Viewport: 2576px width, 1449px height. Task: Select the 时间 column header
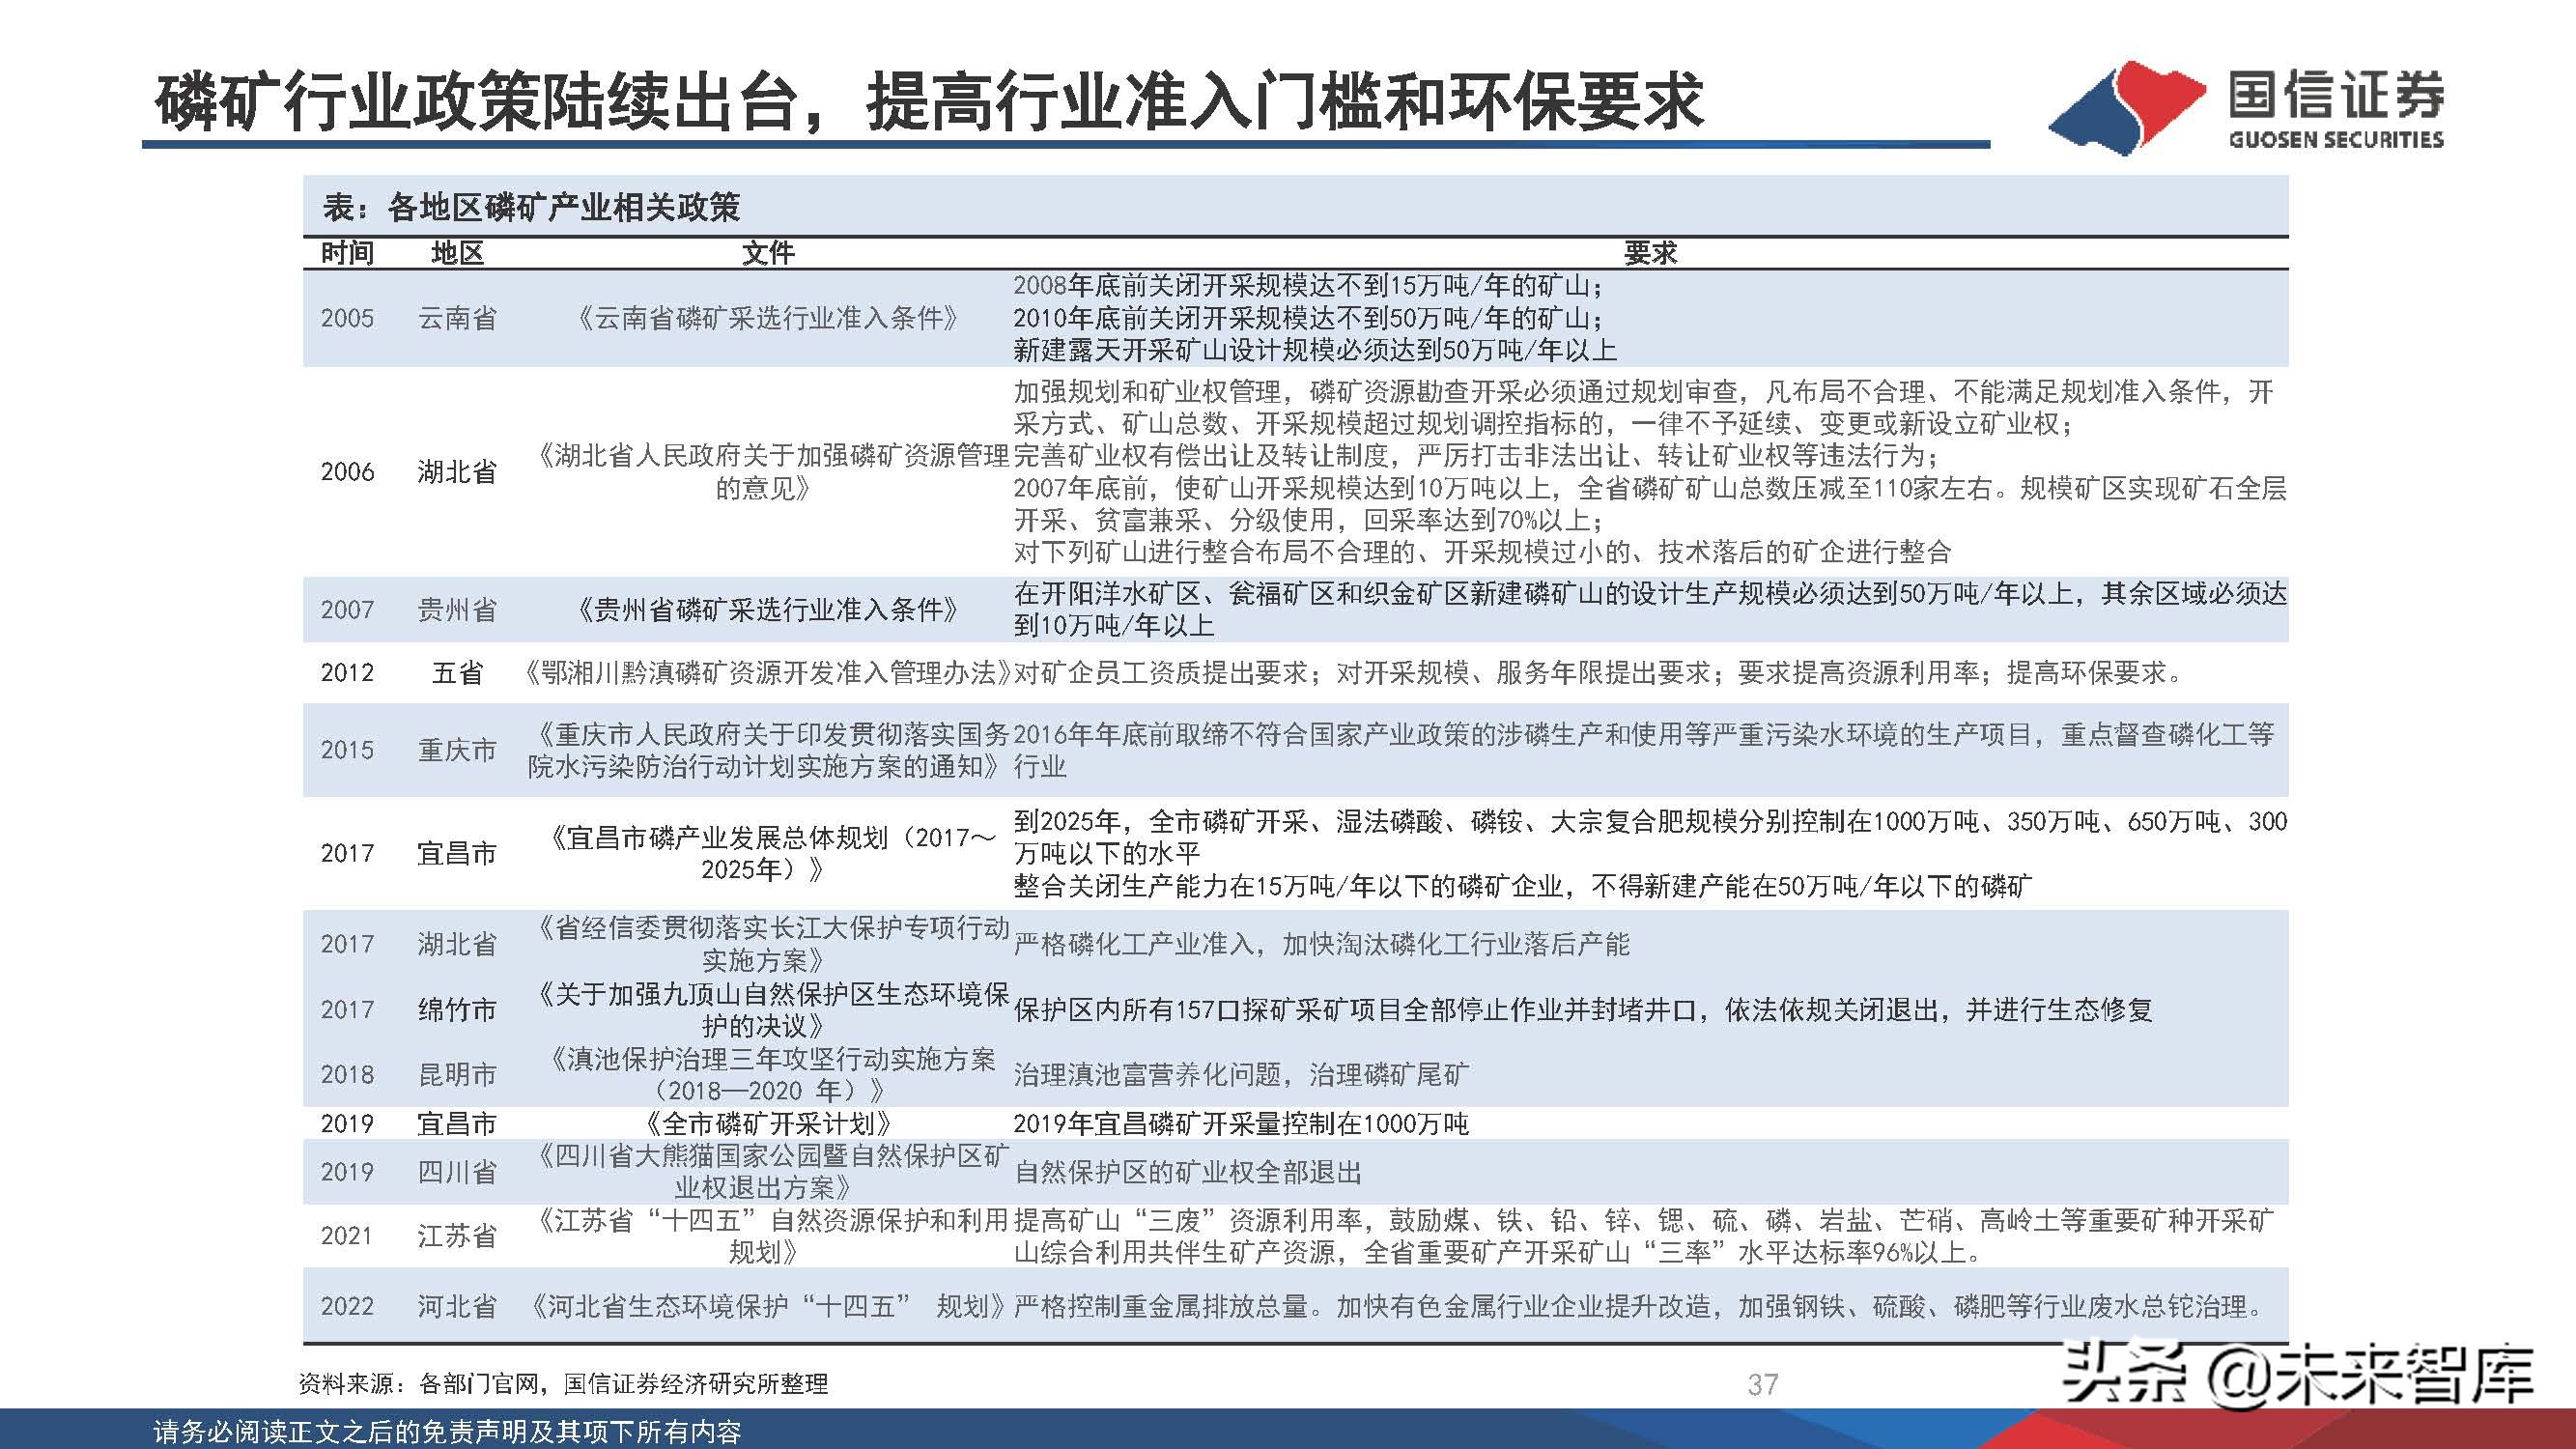[348, 255]
